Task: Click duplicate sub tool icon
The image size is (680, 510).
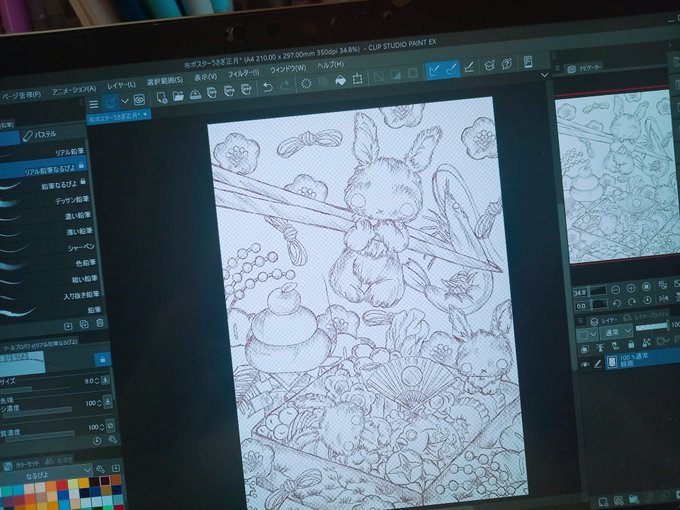Action: click(x=84, y=325)
